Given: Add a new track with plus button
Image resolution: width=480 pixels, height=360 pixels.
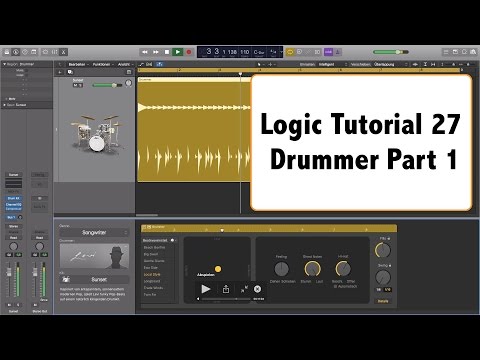Looking at the screenshot, I should point(60,72).
